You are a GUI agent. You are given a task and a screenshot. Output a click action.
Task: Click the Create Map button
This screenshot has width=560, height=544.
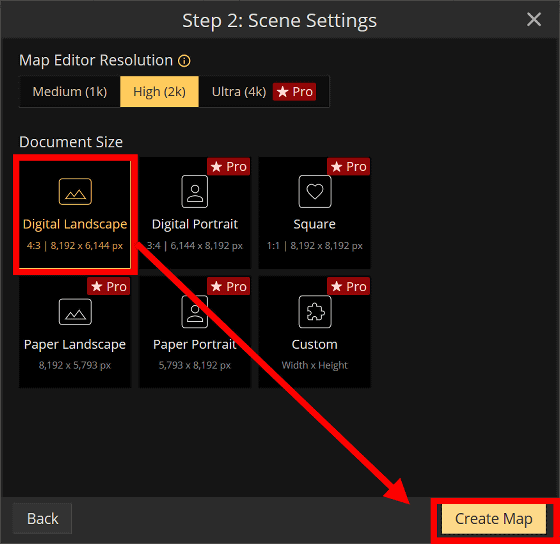[494, 519]
